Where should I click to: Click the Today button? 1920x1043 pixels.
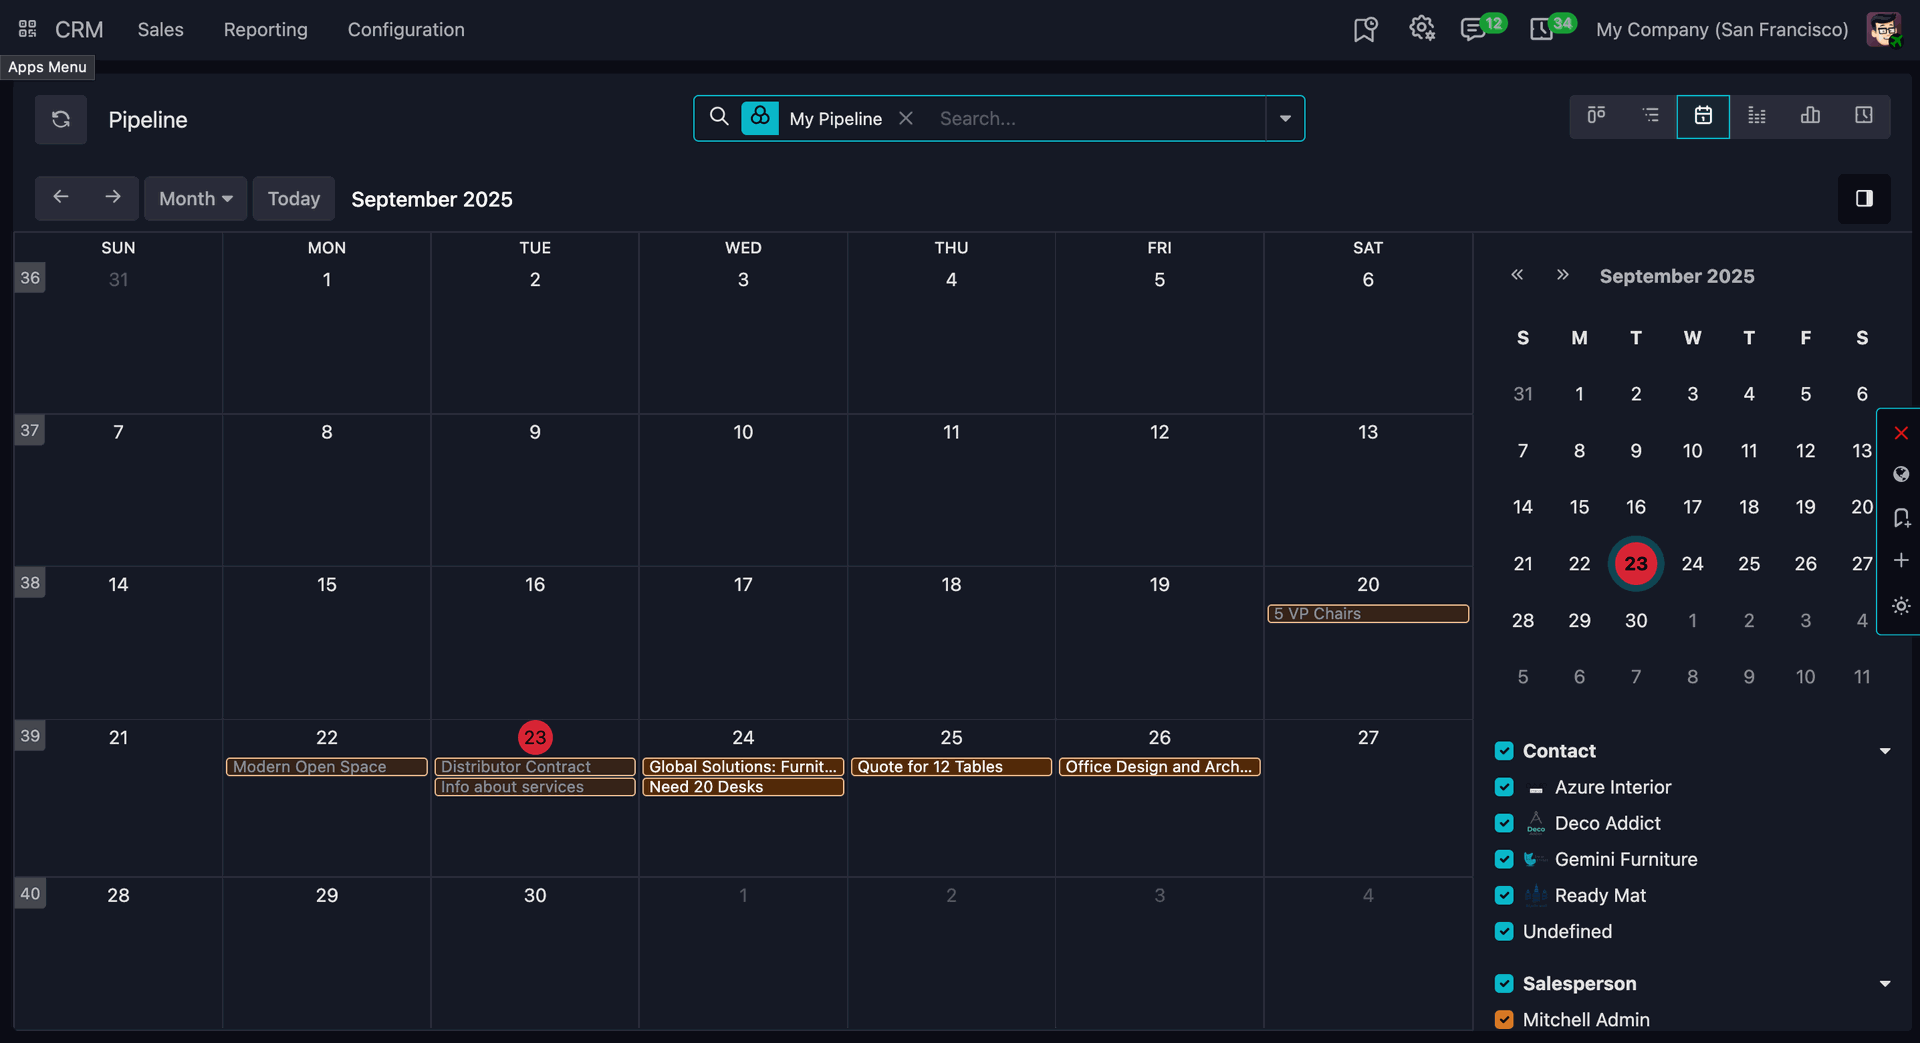293,199
